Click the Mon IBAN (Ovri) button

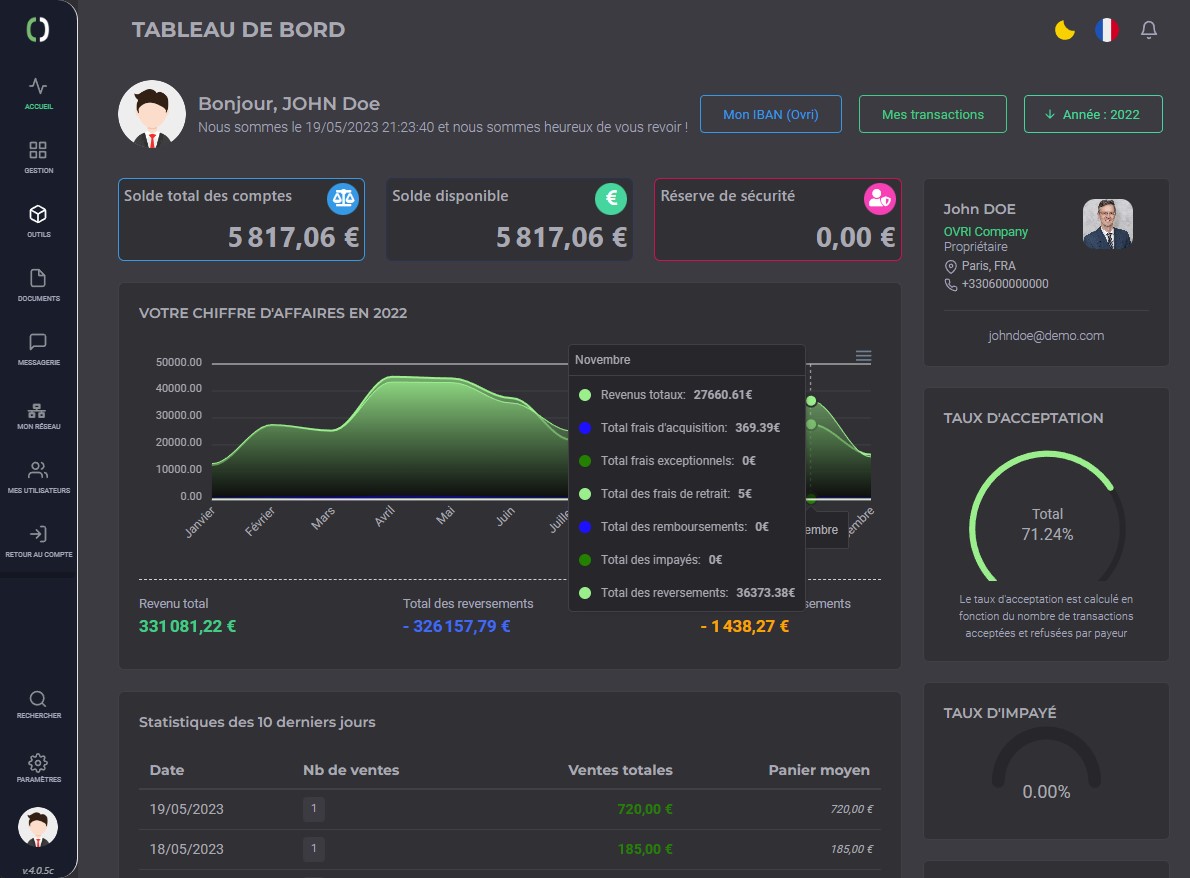(770, 114)
